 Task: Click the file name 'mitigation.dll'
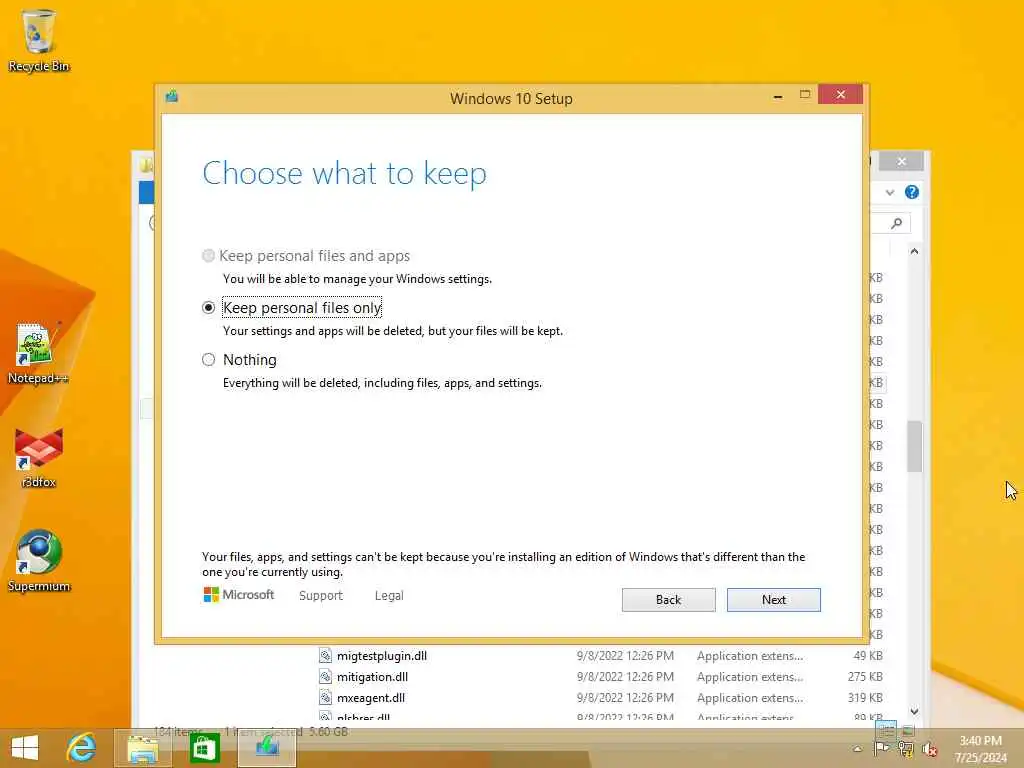coord(372,677)
